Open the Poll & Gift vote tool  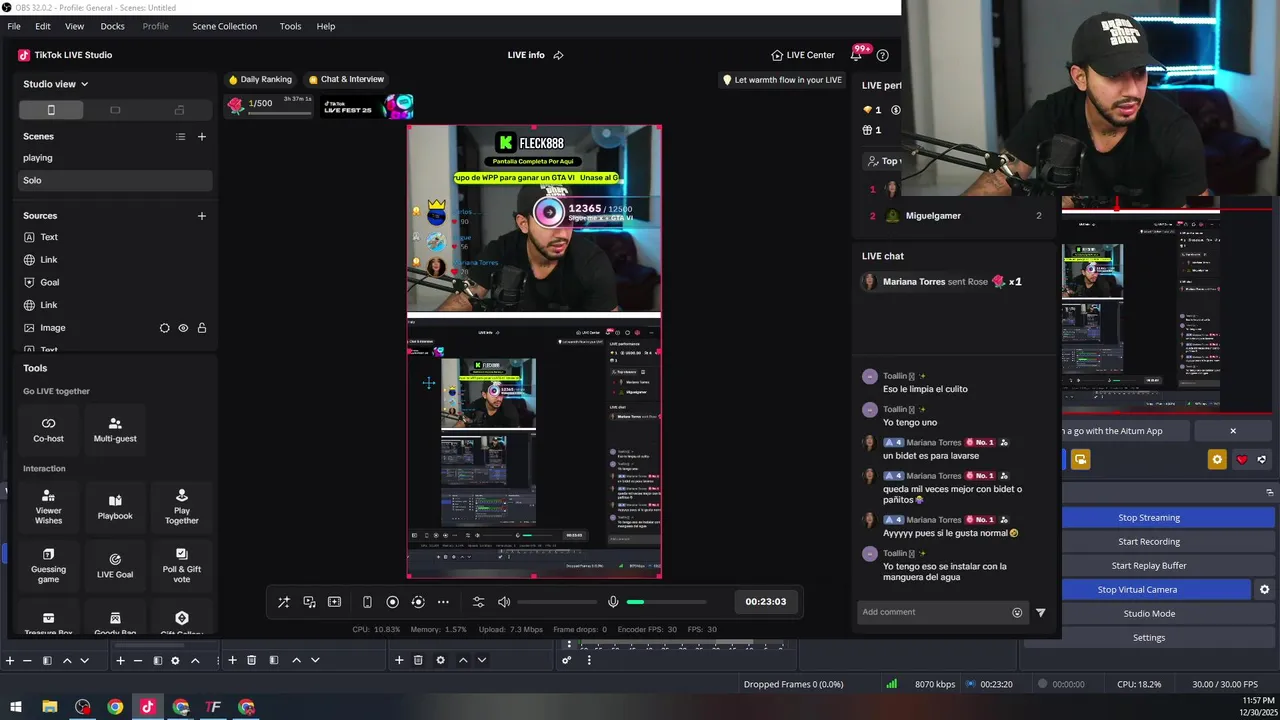(x=182, y=565)
